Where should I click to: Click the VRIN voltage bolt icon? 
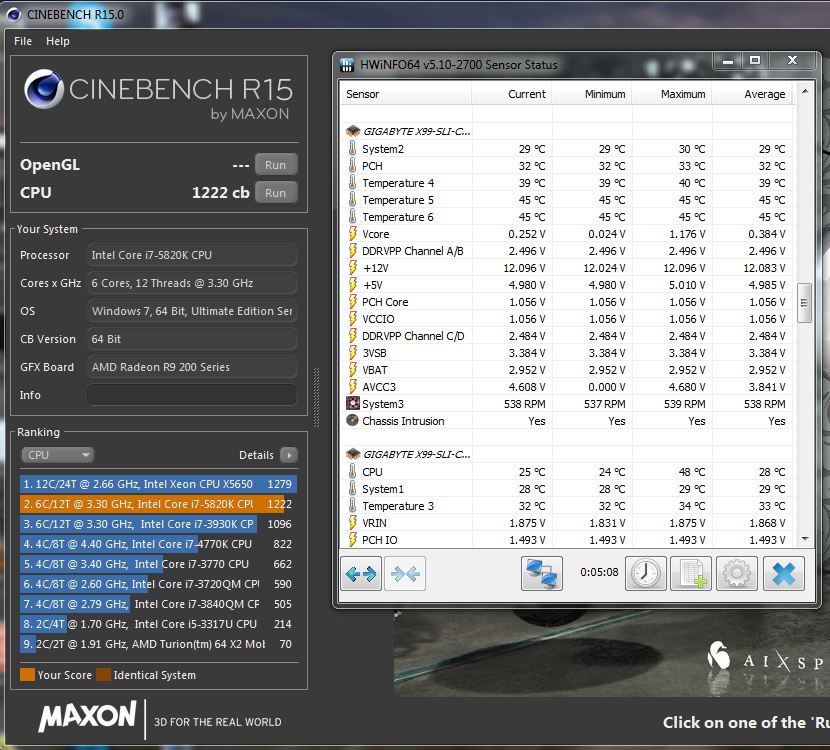tap(353, 522)
